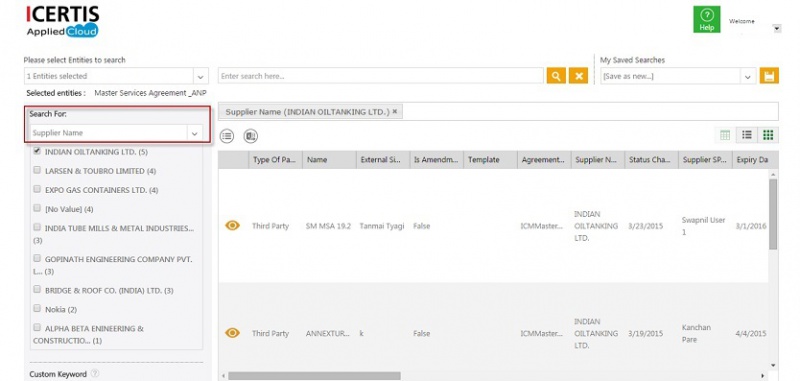Click the Custom Keyword help question icon
The height and width of the screenshot is (381, 800).
pyautogui.click(x=94, y=373)
